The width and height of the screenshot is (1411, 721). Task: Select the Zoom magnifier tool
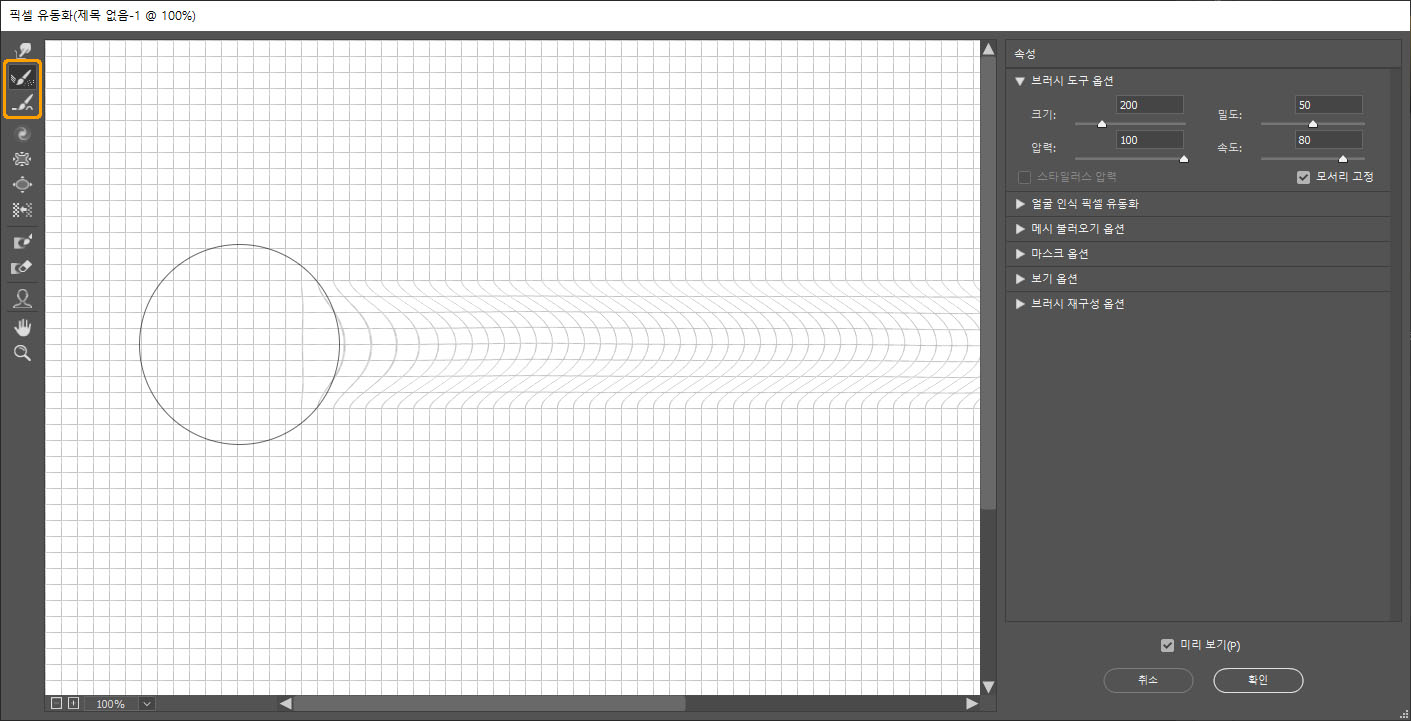tap(22, 353)
